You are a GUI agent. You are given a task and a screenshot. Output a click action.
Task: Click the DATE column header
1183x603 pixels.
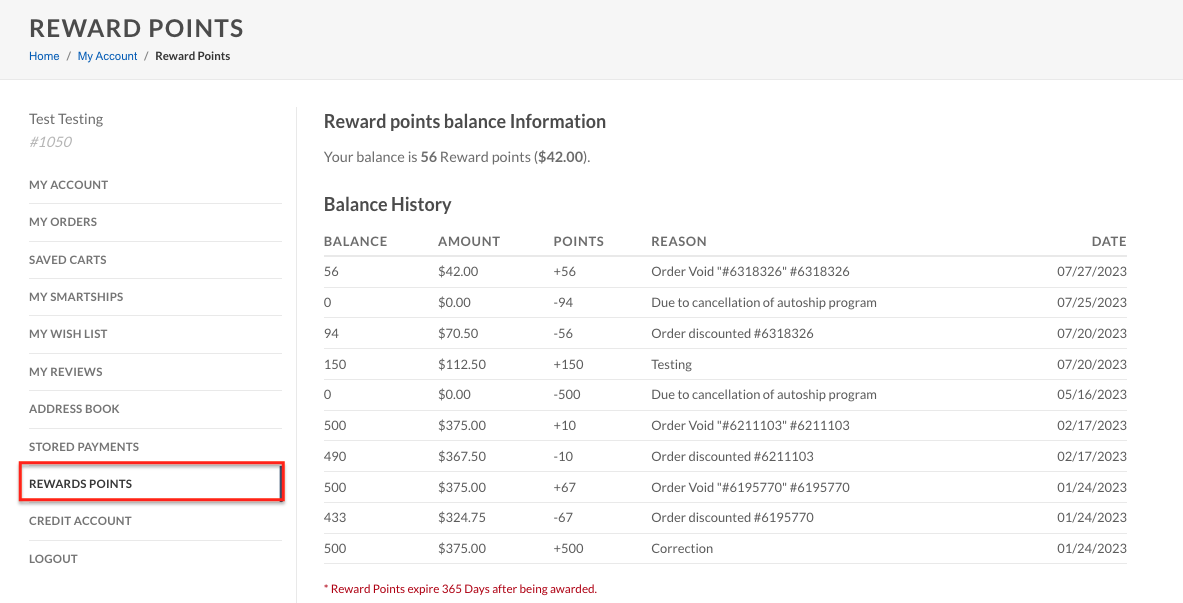coord(1109,241)
